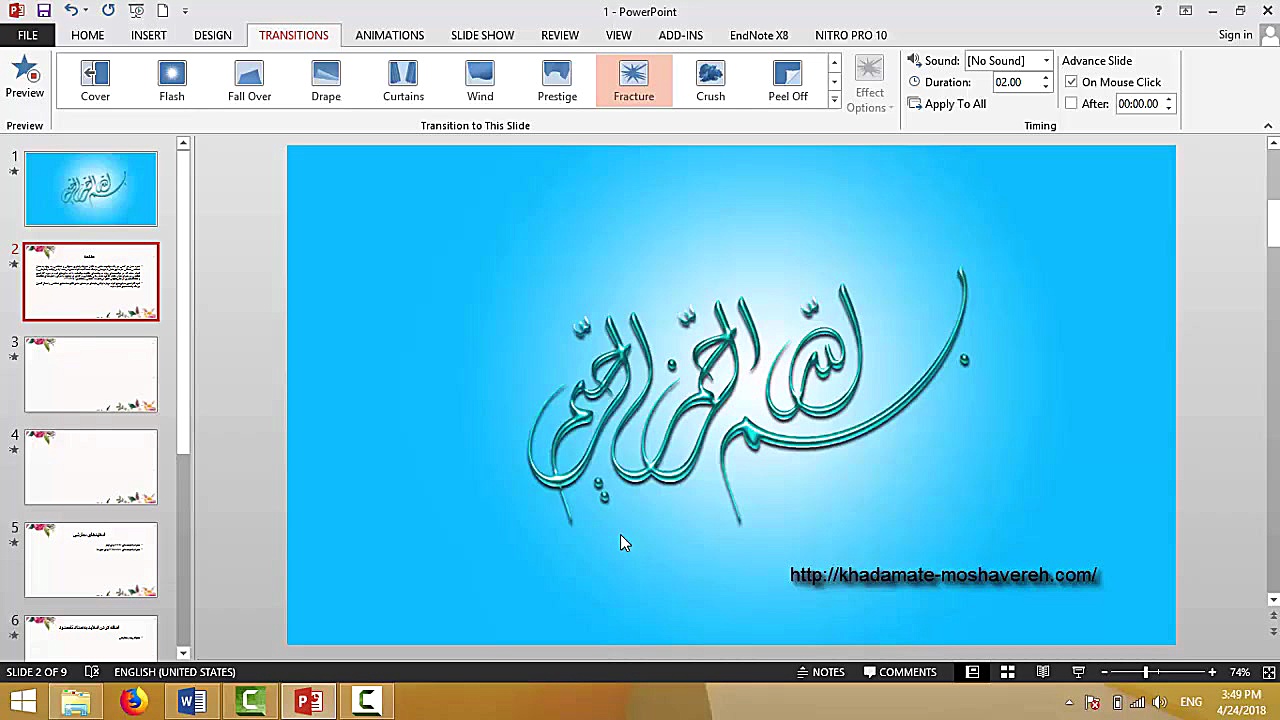This screenshot has width=1280, height=720.
Task: Choose the Peel Off transition
Action: [787, 80]
